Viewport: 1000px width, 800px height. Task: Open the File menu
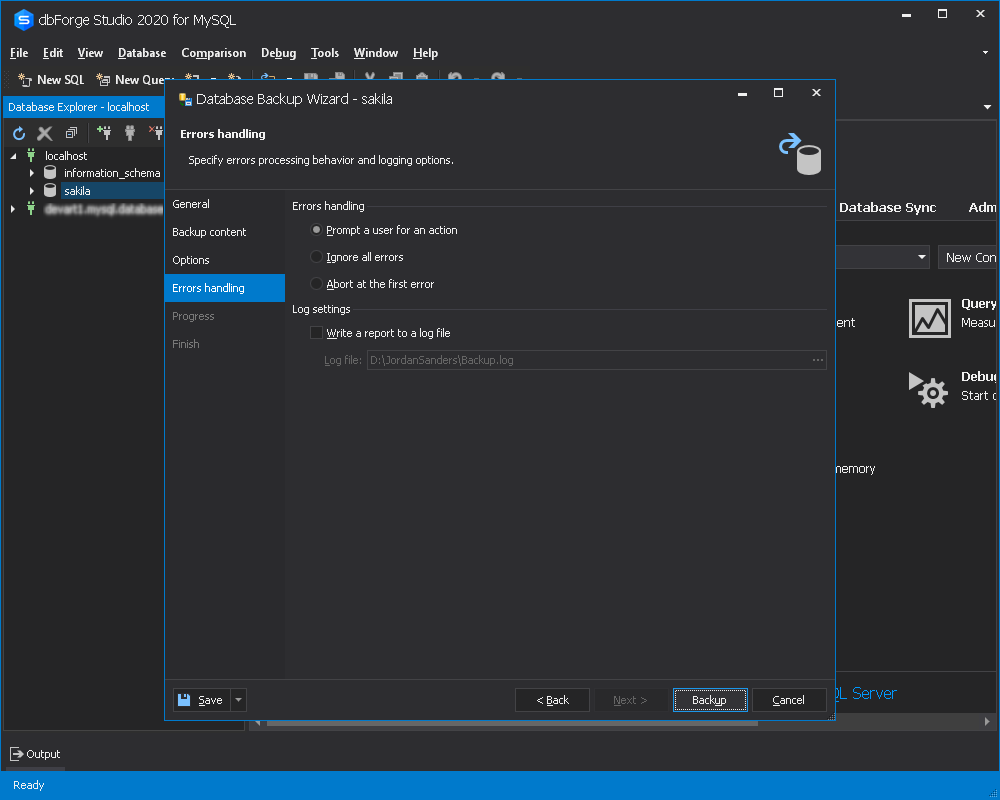click(x=19, y=53)
